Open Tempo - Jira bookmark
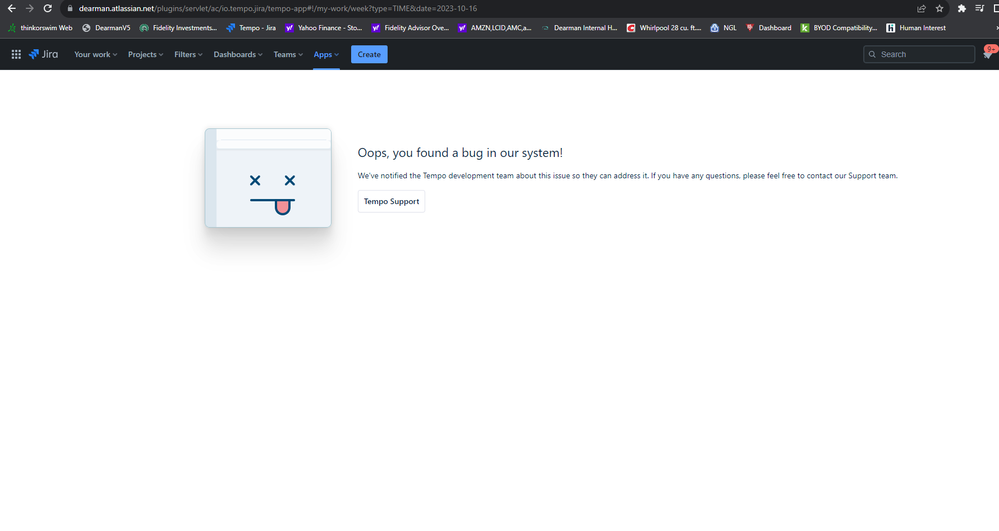This screenshot has width=999, height=531. click(x=251, y=28)
